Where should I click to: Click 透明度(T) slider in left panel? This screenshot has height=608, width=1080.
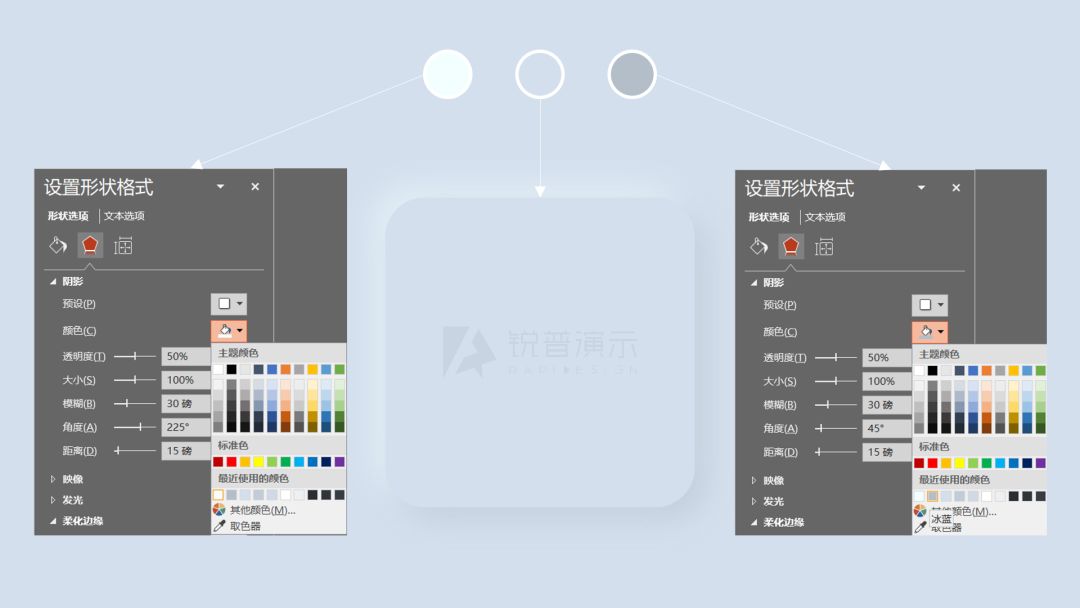[135, 356]
